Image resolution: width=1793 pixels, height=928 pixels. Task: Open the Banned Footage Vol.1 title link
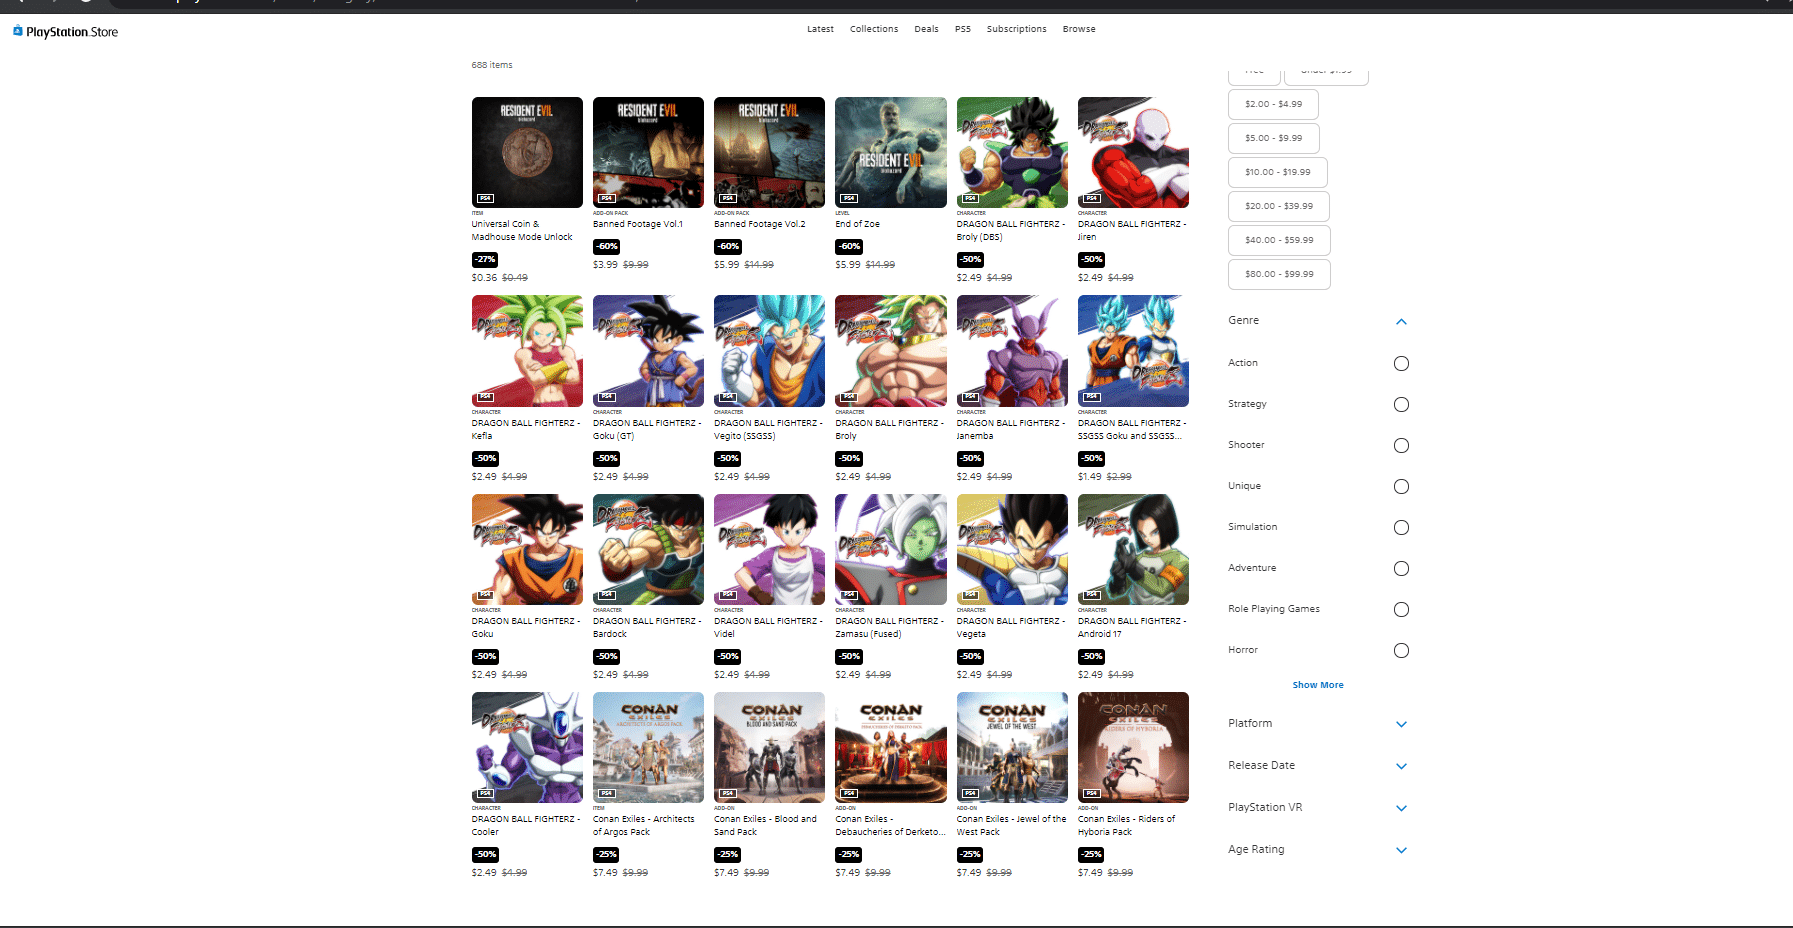tap(638, 224)
